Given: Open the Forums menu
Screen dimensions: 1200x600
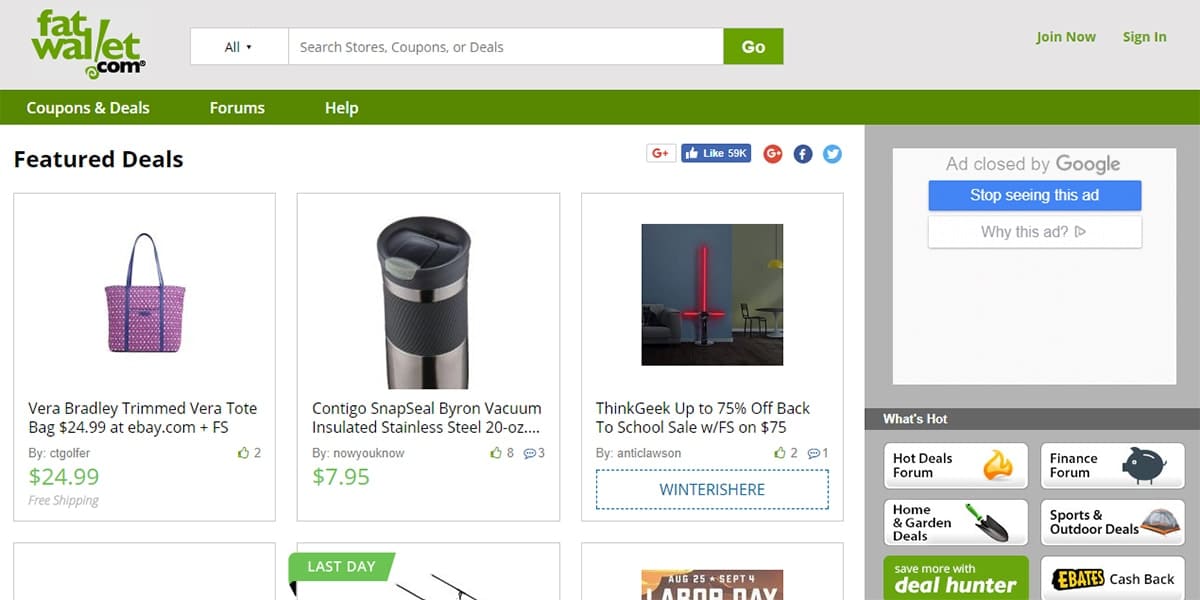Looking at the screenshot, I should (237, 108).
